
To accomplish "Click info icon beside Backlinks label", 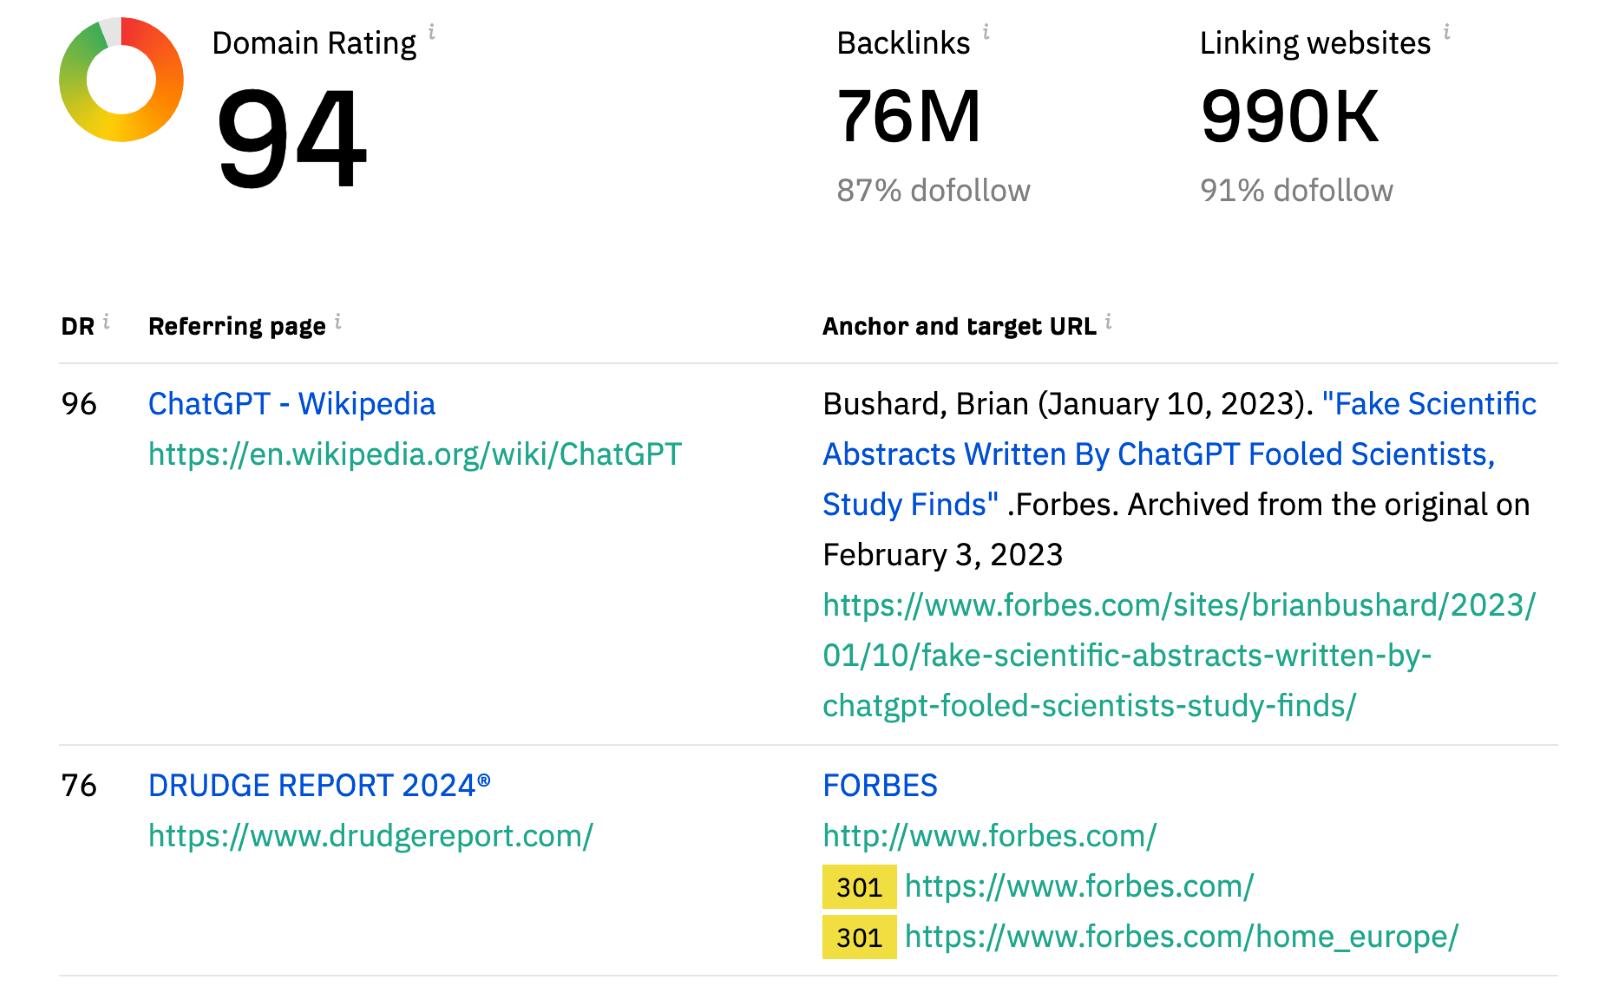I will tap(986, 32).
